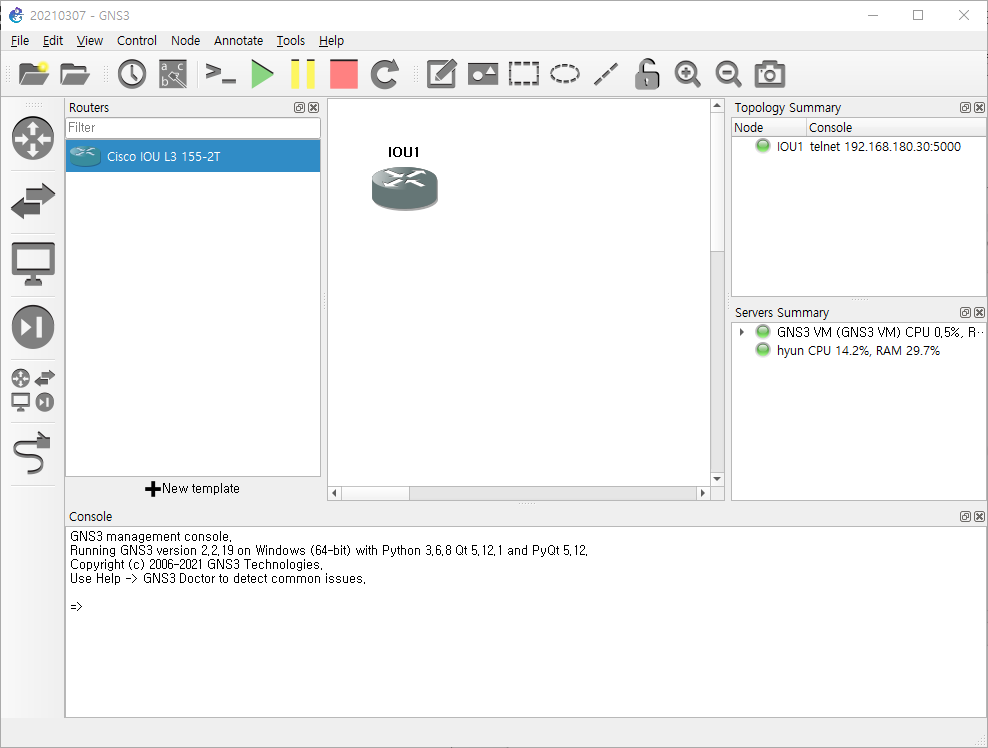Stop all nodes with red square button
This screenshot has width=988, height=748.
[x=344, y=74]
